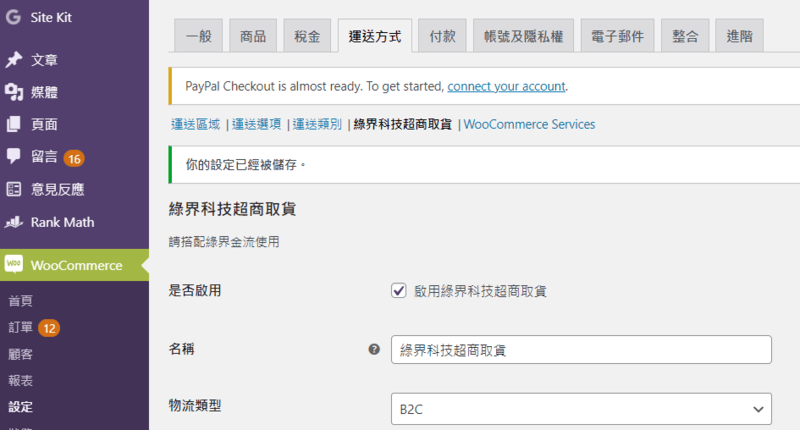Open the WooCommerce Services link
800x430 pixels.
(529, 125)
